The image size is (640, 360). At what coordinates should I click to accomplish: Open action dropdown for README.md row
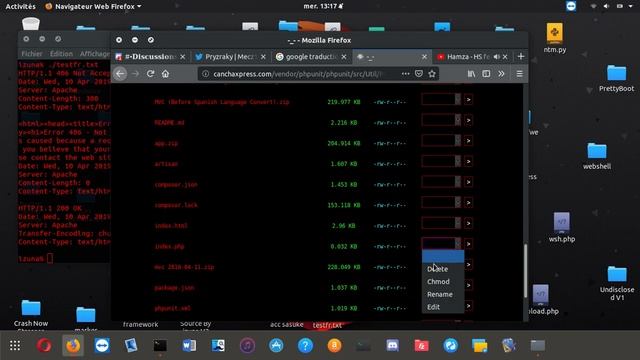pyautogui.click(x=441, y=120)
